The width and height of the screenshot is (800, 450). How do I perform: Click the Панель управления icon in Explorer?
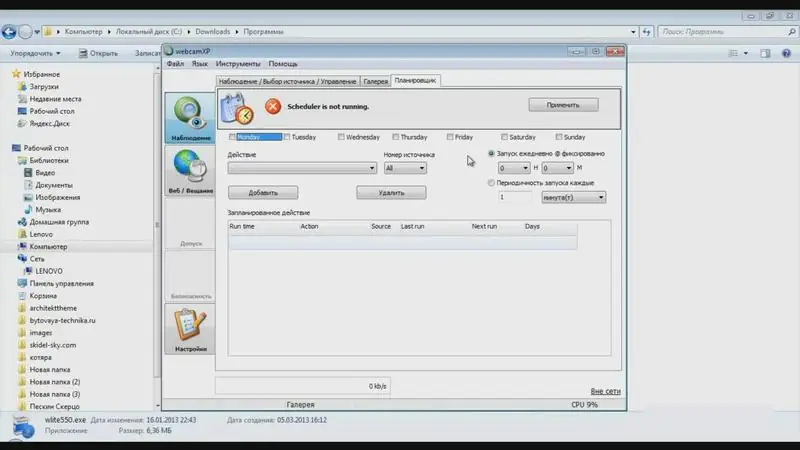[22, 283]
